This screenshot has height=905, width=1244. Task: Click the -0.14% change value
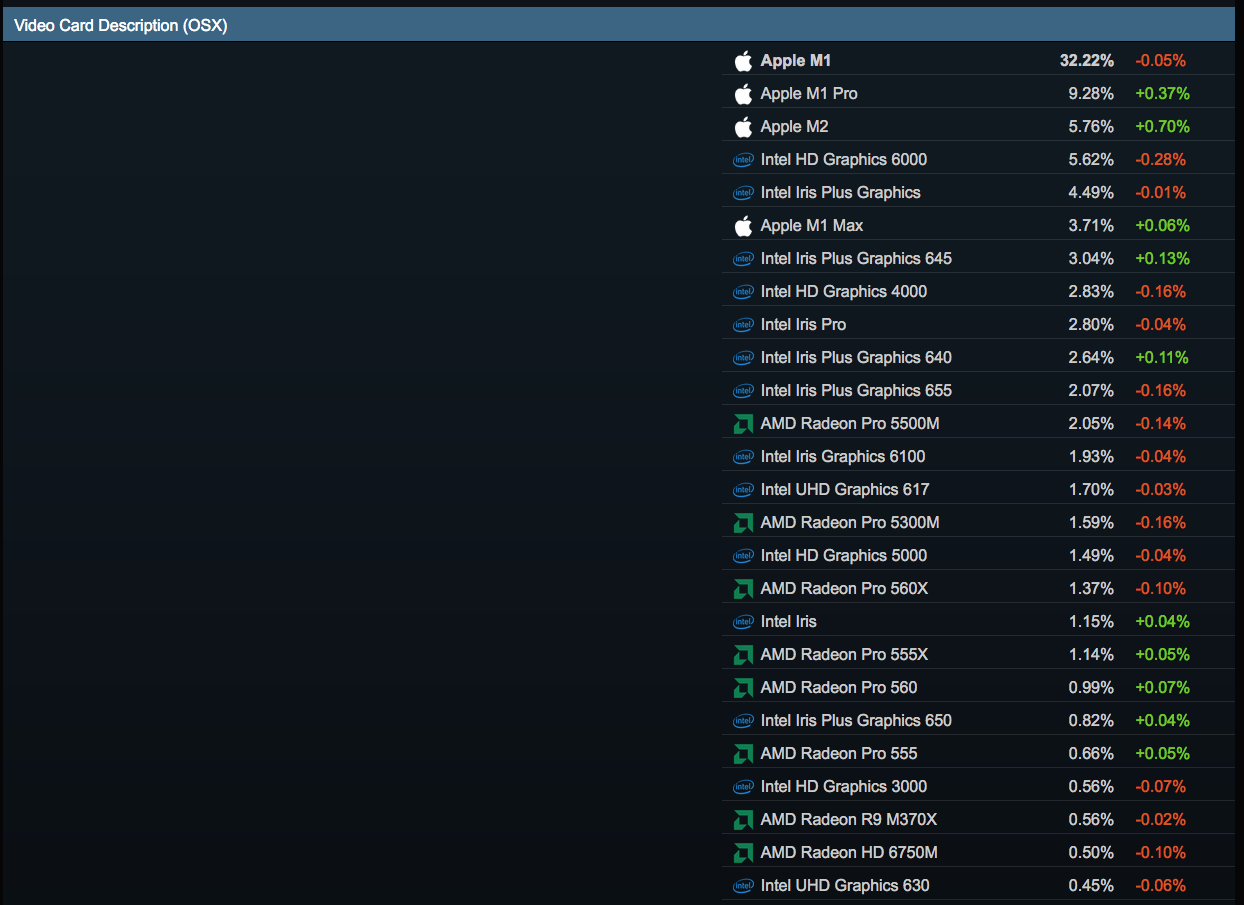[x=1160, y=424]
